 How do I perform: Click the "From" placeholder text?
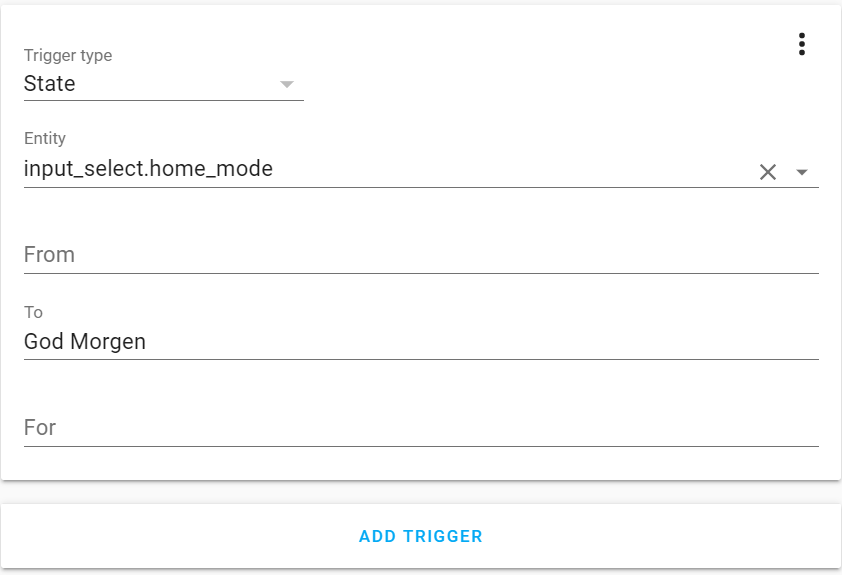[49, 255]
